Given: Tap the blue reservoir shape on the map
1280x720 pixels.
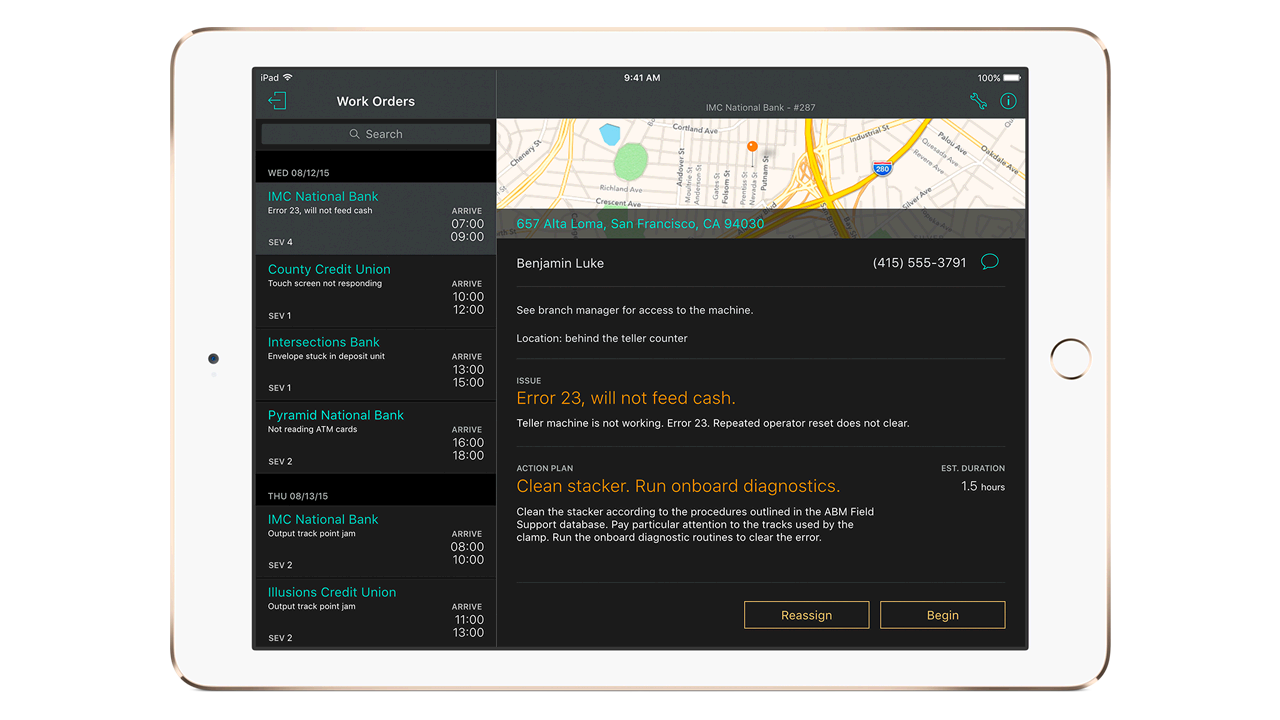Looking at the screenshot, I should tap(609, 134).
